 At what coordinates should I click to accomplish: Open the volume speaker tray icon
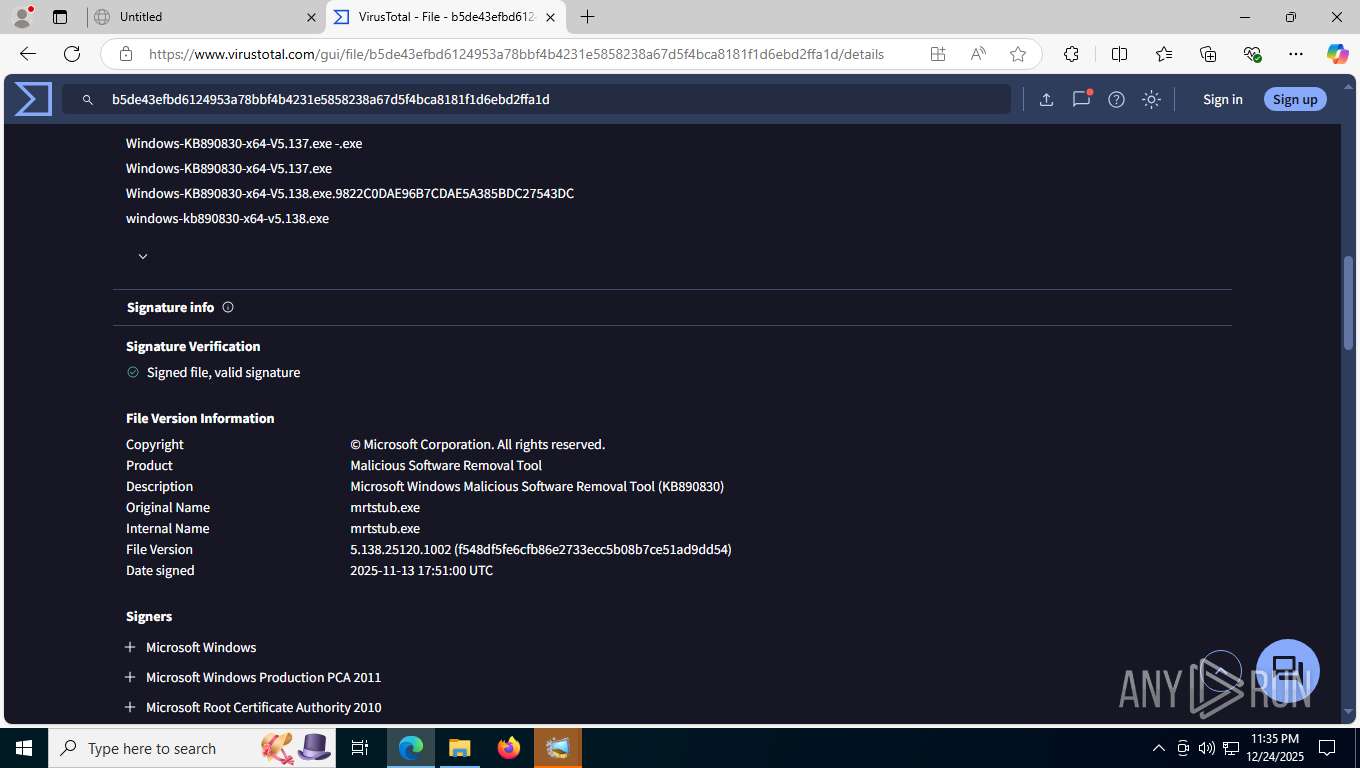click(1206, 748)
